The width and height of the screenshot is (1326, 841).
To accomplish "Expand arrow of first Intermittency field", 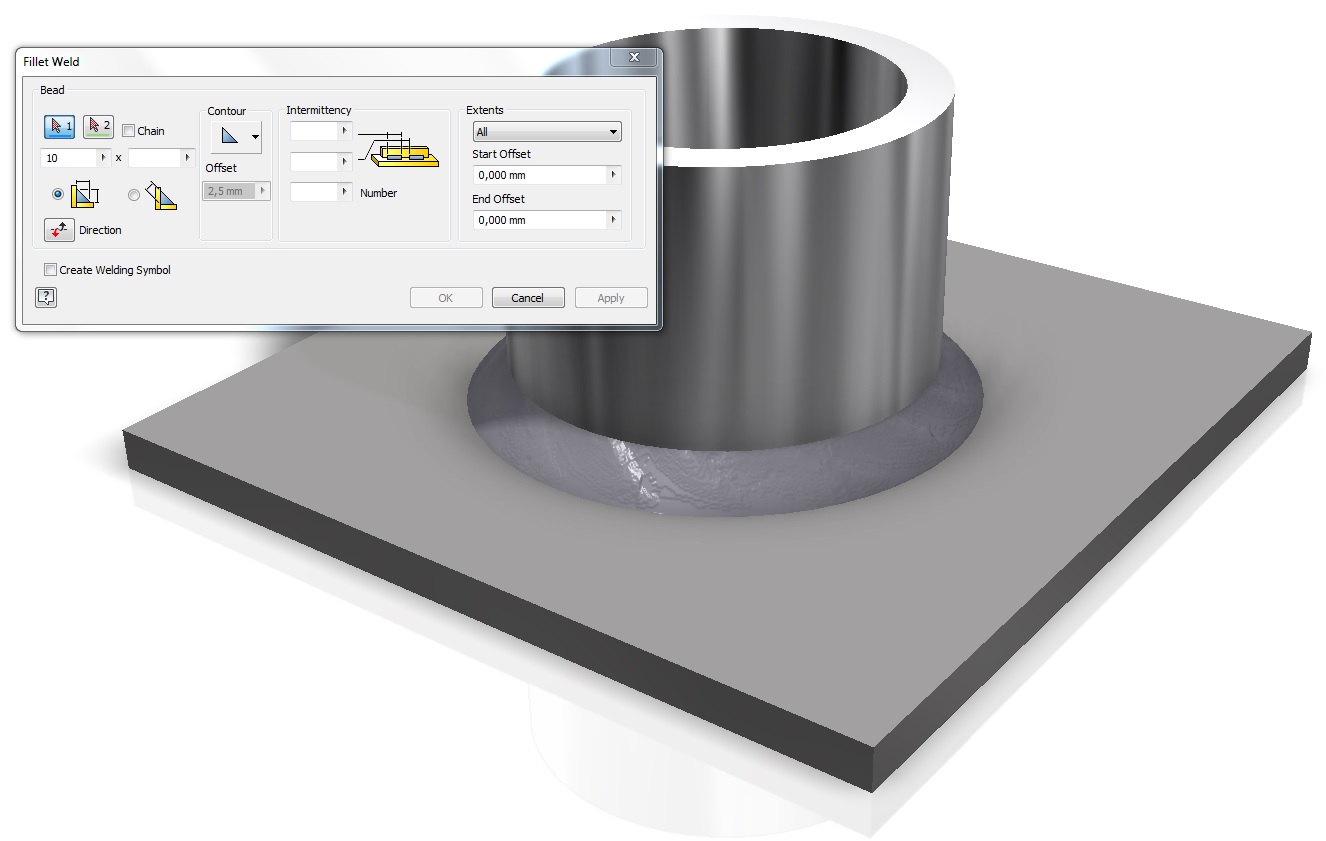I will pyautogui.click(x=346, y=131).
